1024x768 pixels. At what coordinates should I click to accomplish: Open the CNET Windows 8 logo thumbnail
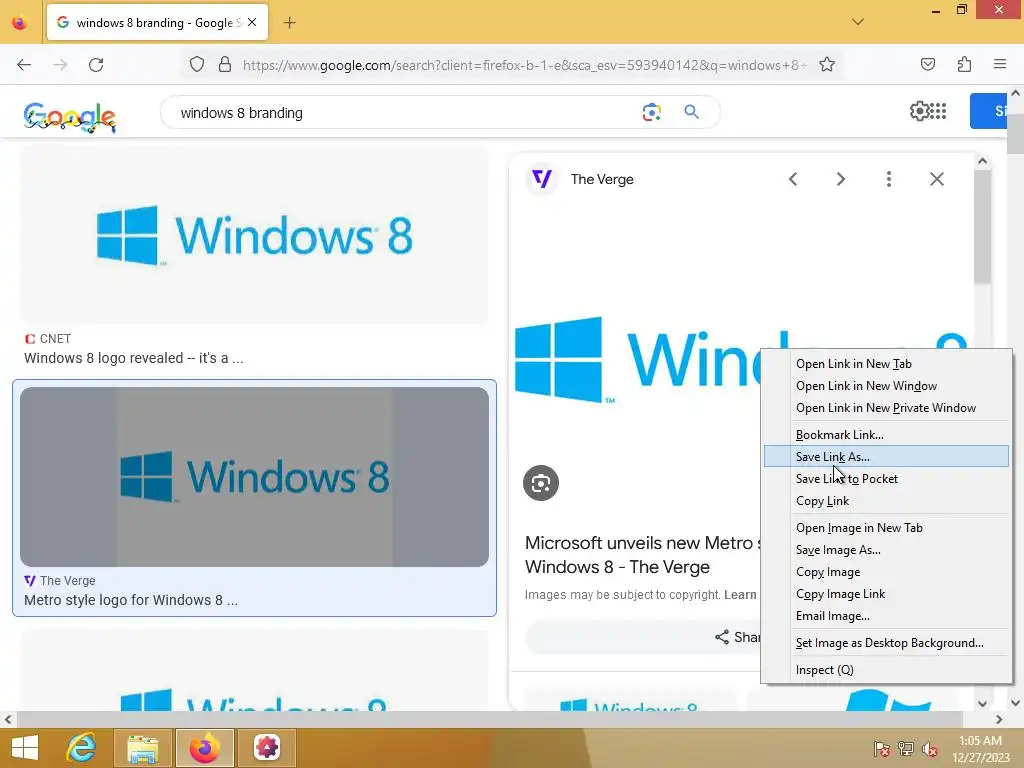(254, 235)
